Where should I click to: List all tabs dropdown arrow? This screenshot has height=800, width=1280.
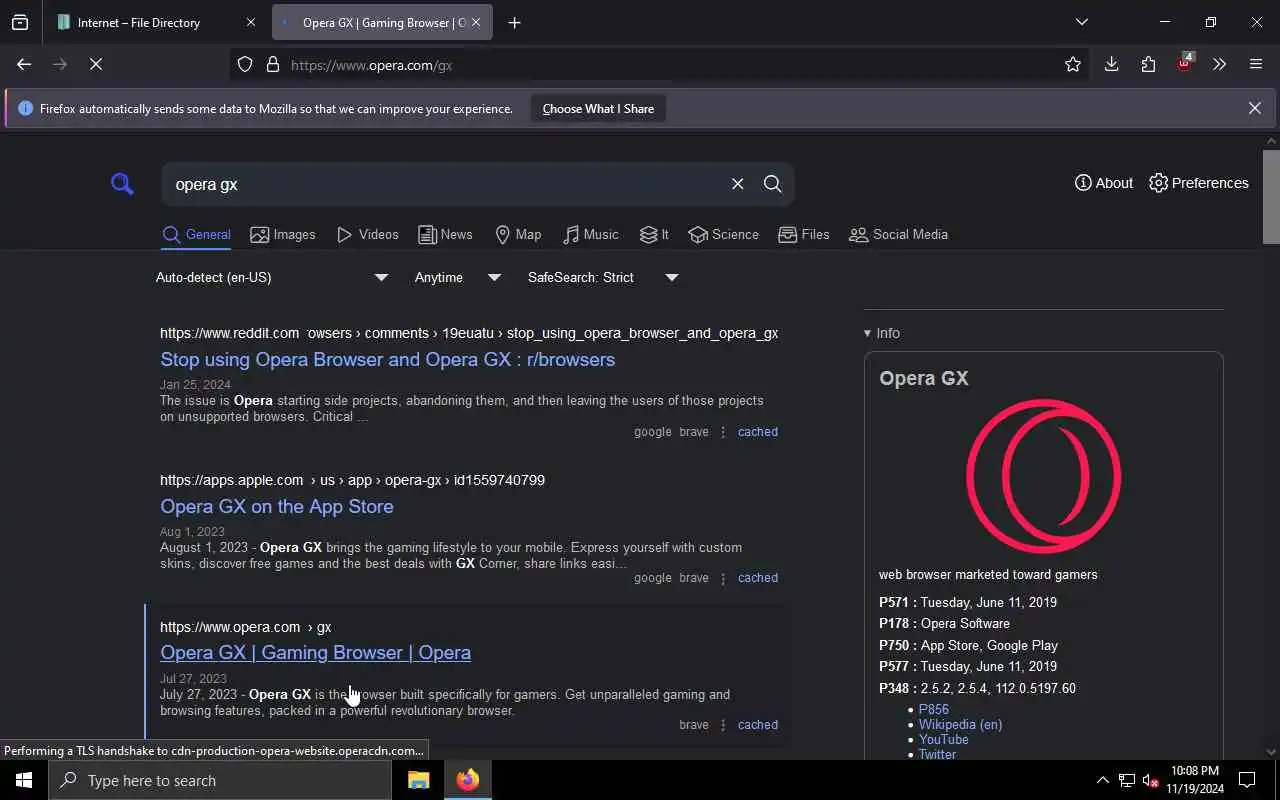tap(1082, 22)
